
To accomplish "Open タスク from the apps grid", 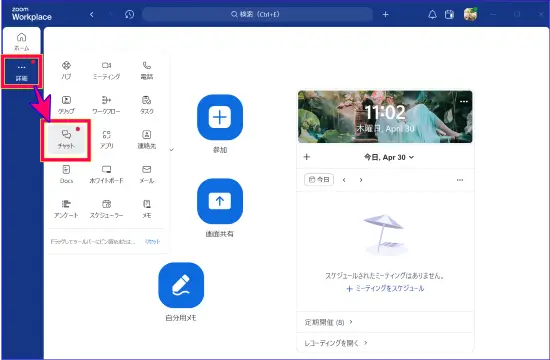I will [x=147, y=105].
